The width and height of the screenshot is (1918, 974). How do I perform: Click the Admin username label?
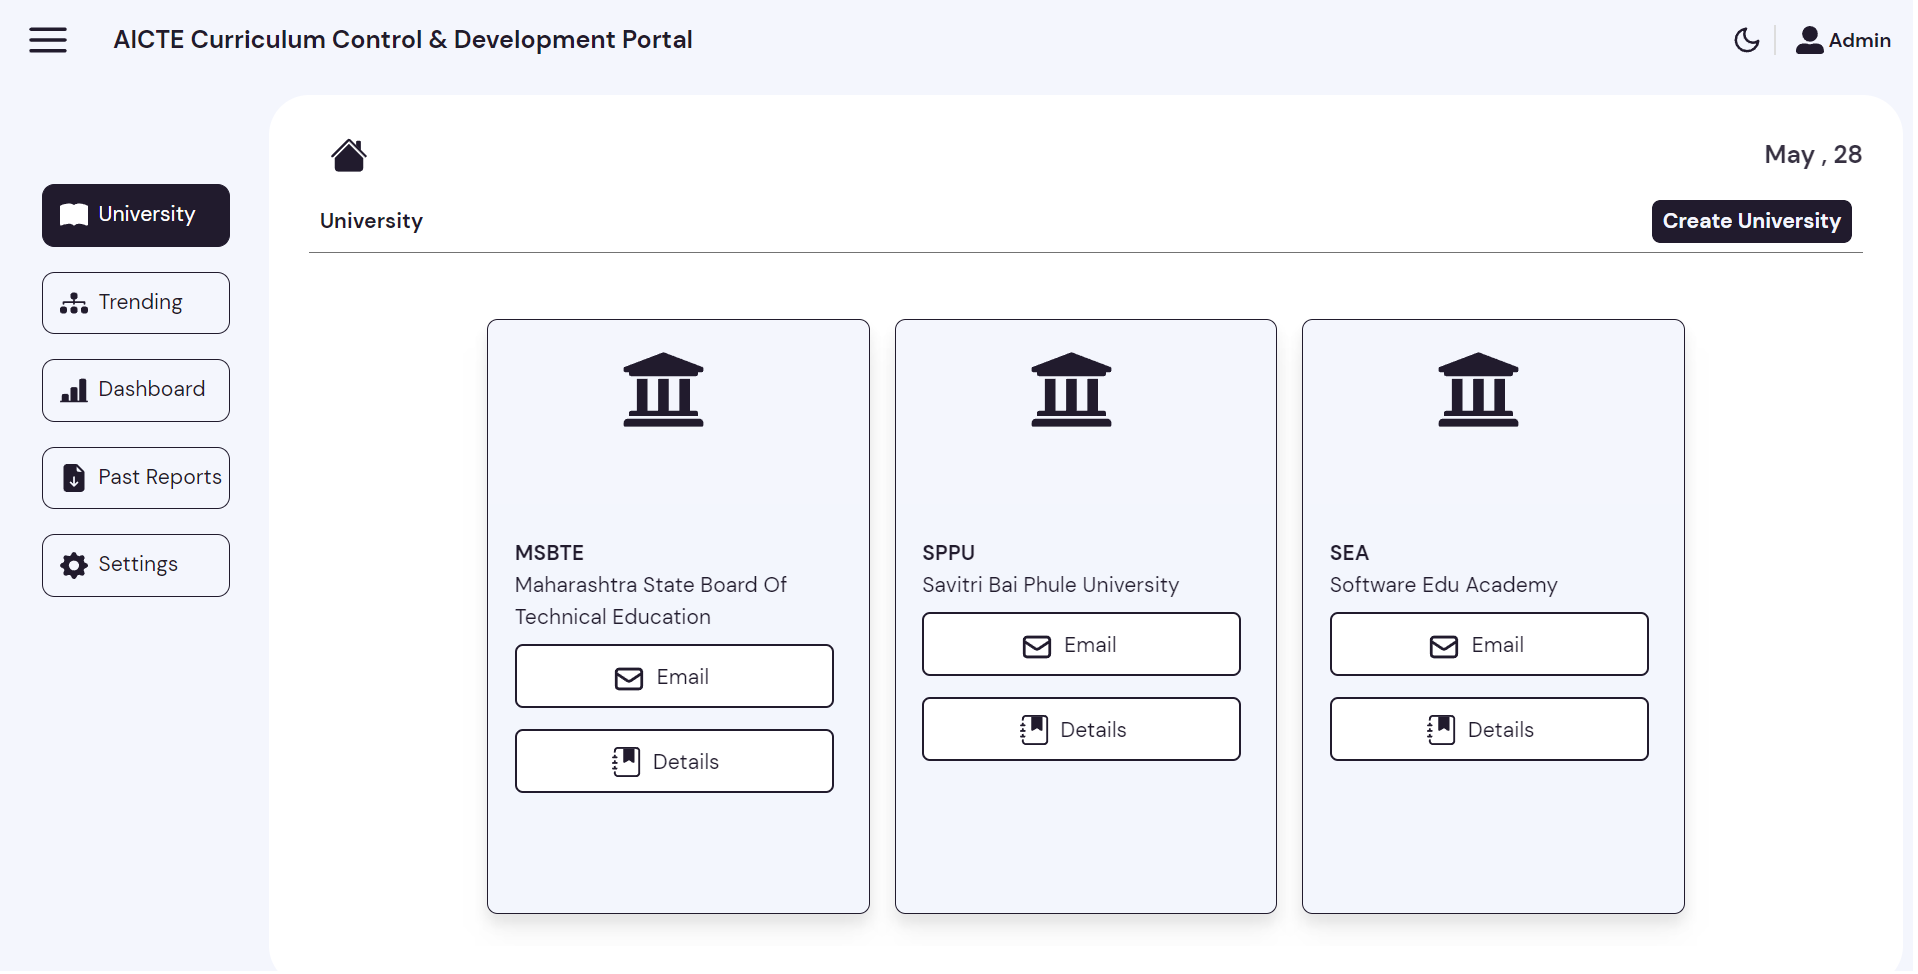1859,41
